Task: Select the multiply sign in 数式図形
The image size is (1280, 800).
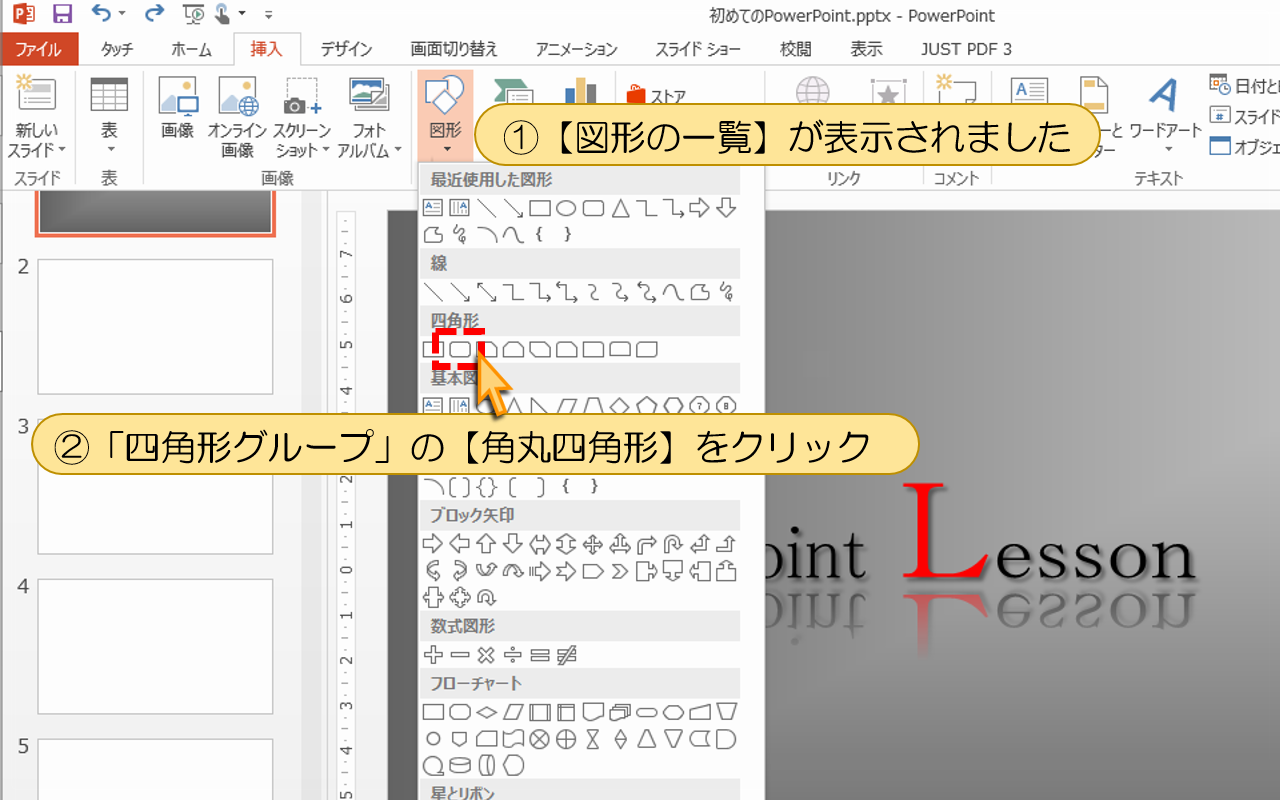Action: (486, 655)
